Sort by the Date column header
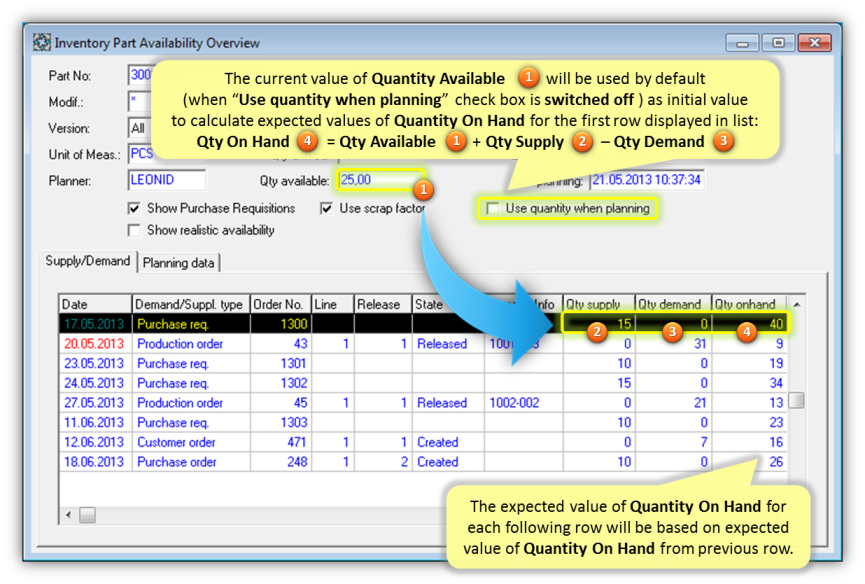This screenshot has height=584, width=865. tap(95, 304)
